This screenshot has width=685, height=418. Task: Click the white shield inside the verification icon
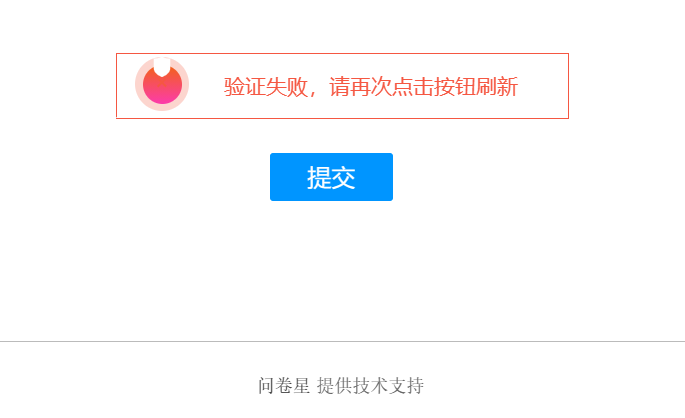coord(162,67)
